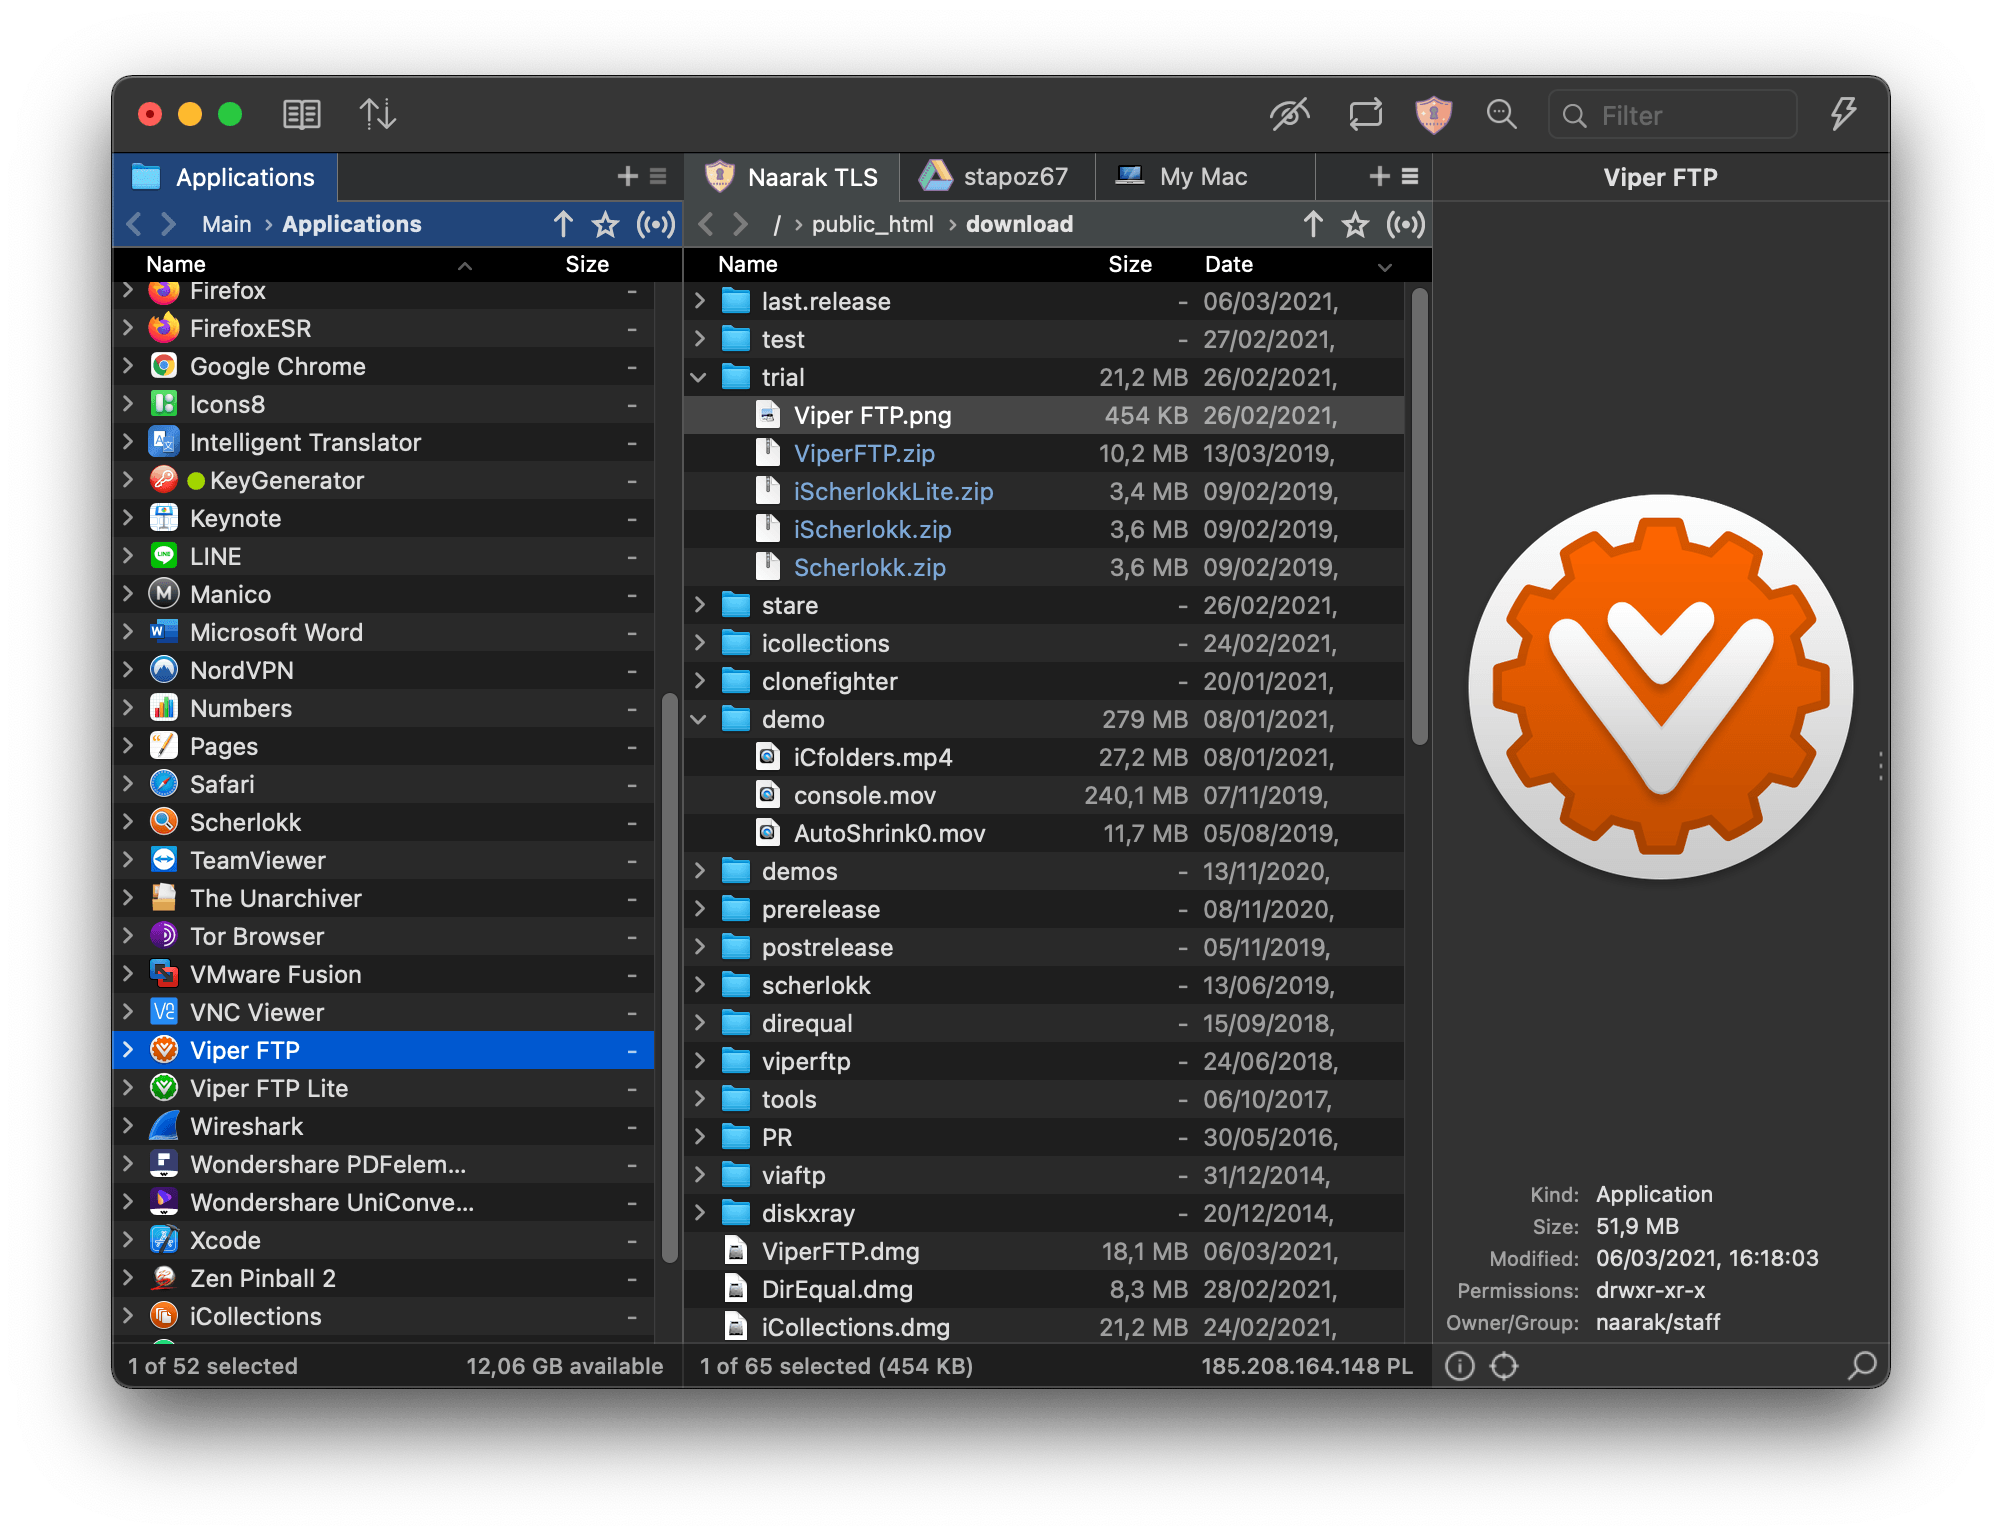Click the lightning bolt quick action icon
The image size is (2002, 1536).
tap(1843, 115)
